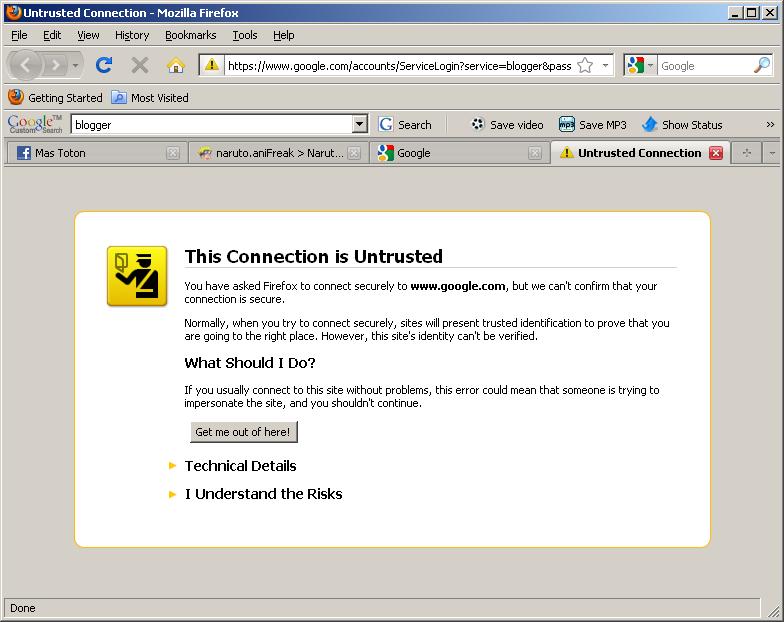Image resolution: width=784 pixels, height=622 pixels.
Task: Open the Most Visited bookmarks folder
Action: tap(150, 98)
